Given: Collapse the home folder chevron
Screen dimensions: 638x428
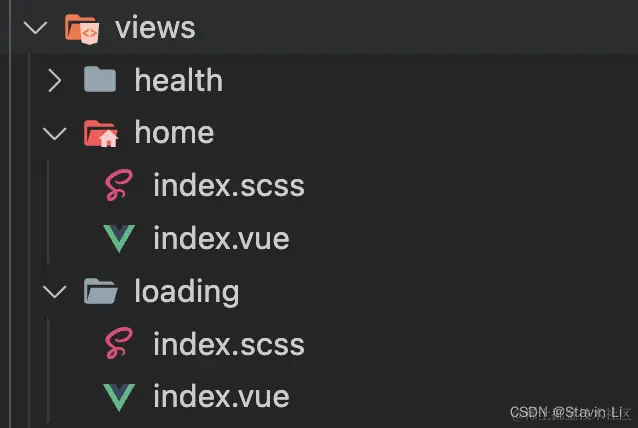Looking at the screenshot, I should click(x=55, y=134).
